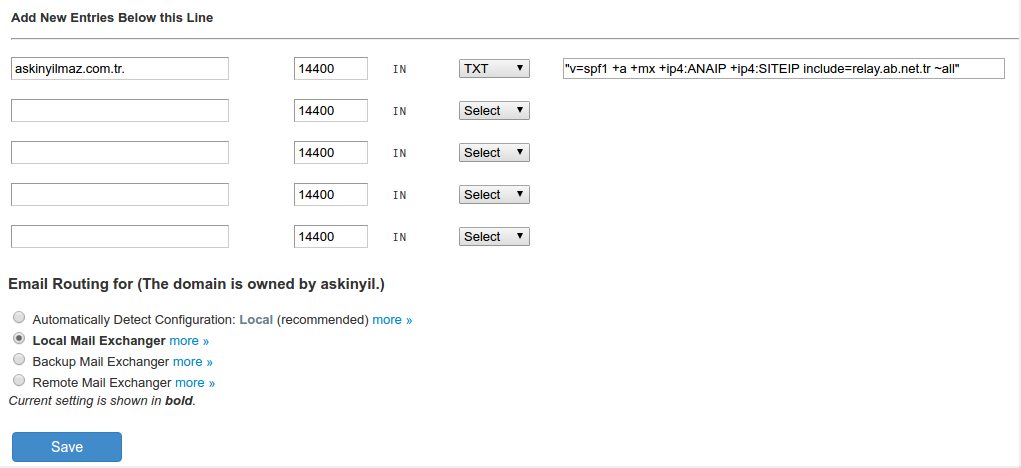
Task: Select Backup Mail Exchanger radio option
Action: (x=19, y=360)
